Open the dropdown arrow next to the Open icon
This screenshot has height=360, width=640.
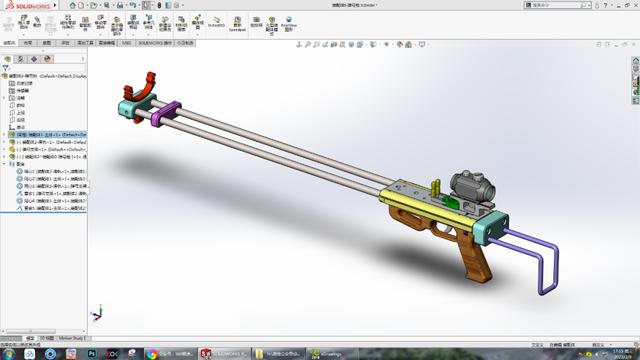(x=100, y=5)
